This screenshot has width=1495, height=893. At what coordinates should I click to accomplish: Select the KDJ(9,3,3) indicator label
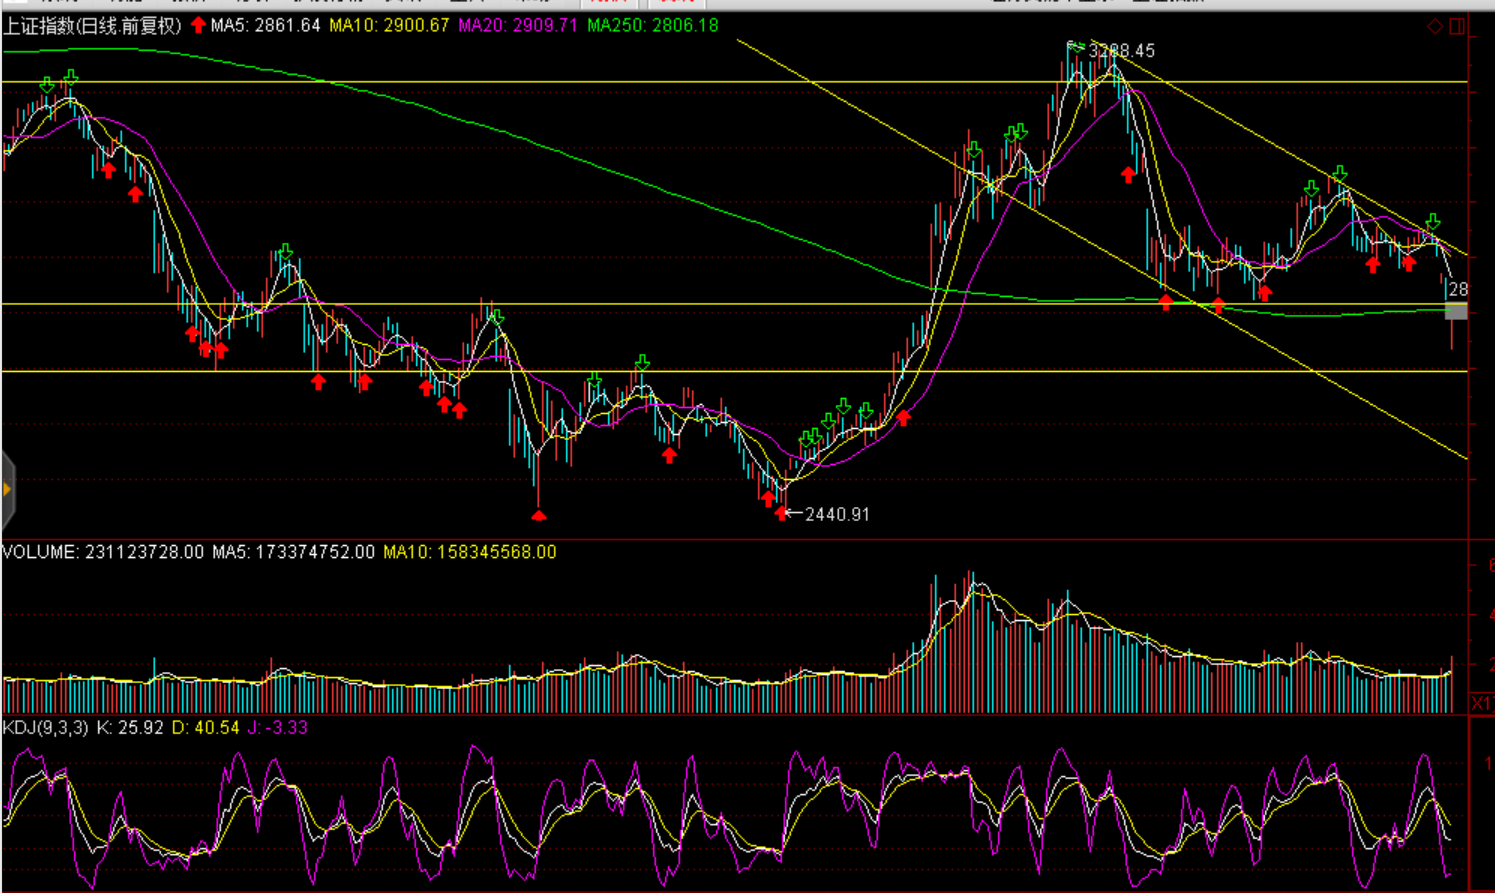pos(45,728)
